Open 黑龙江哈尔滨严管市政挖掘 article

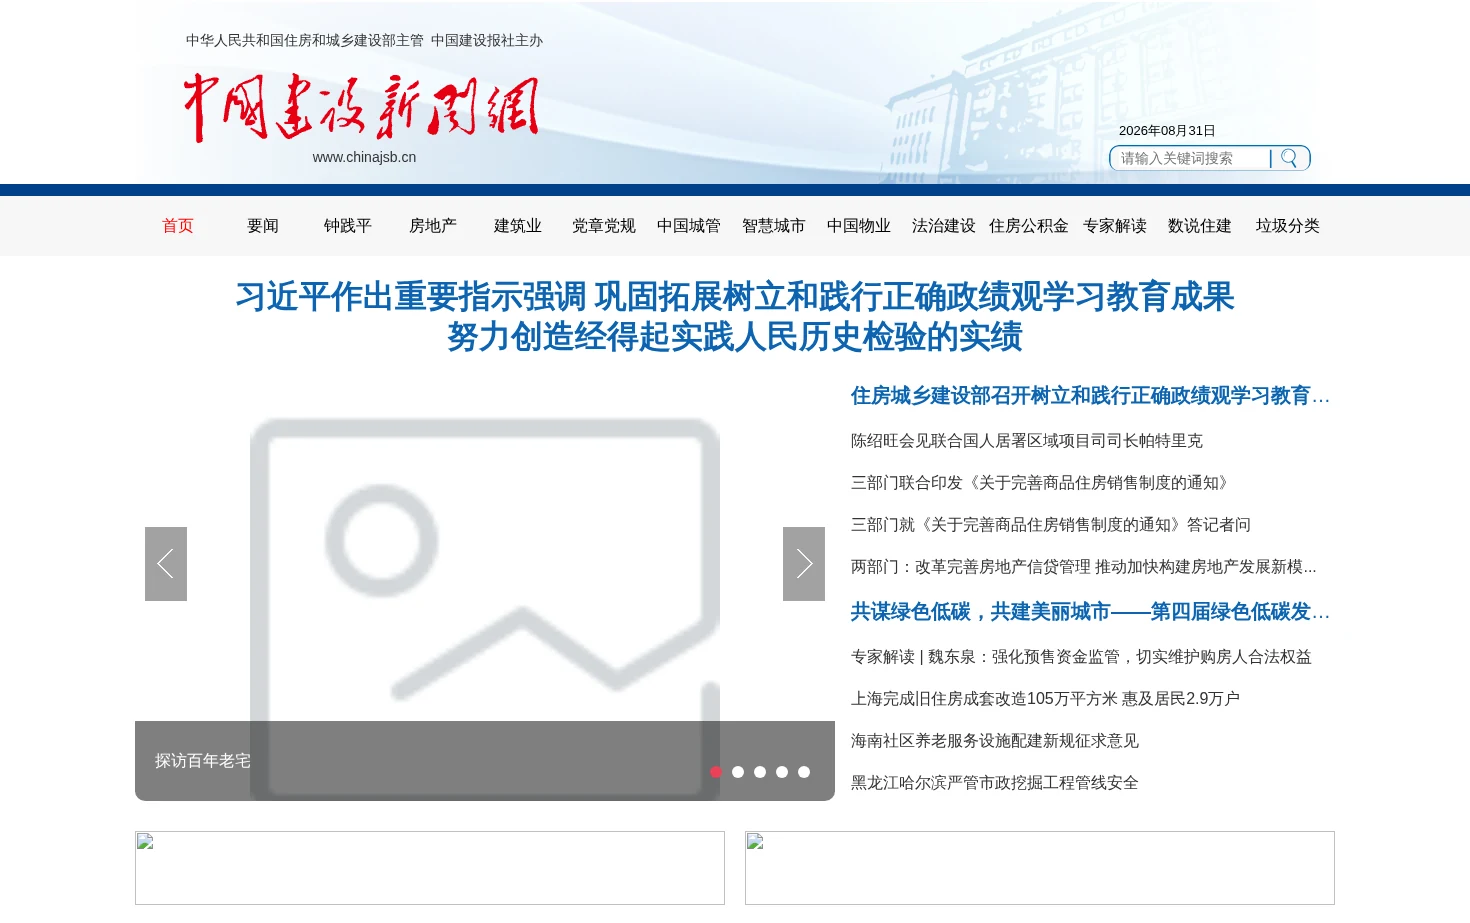[x=995, y=783]
